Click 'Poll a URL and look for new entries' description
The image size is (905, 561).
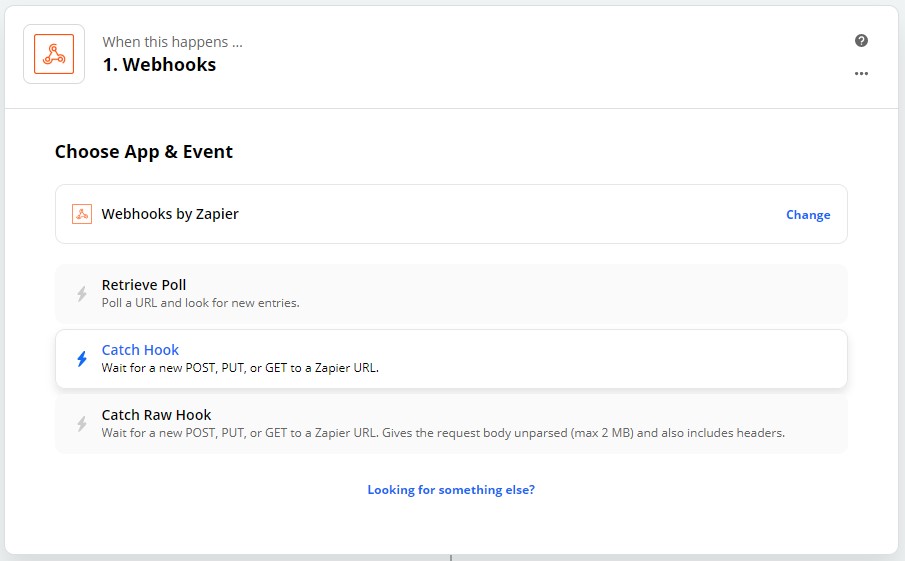pos(200,303)
